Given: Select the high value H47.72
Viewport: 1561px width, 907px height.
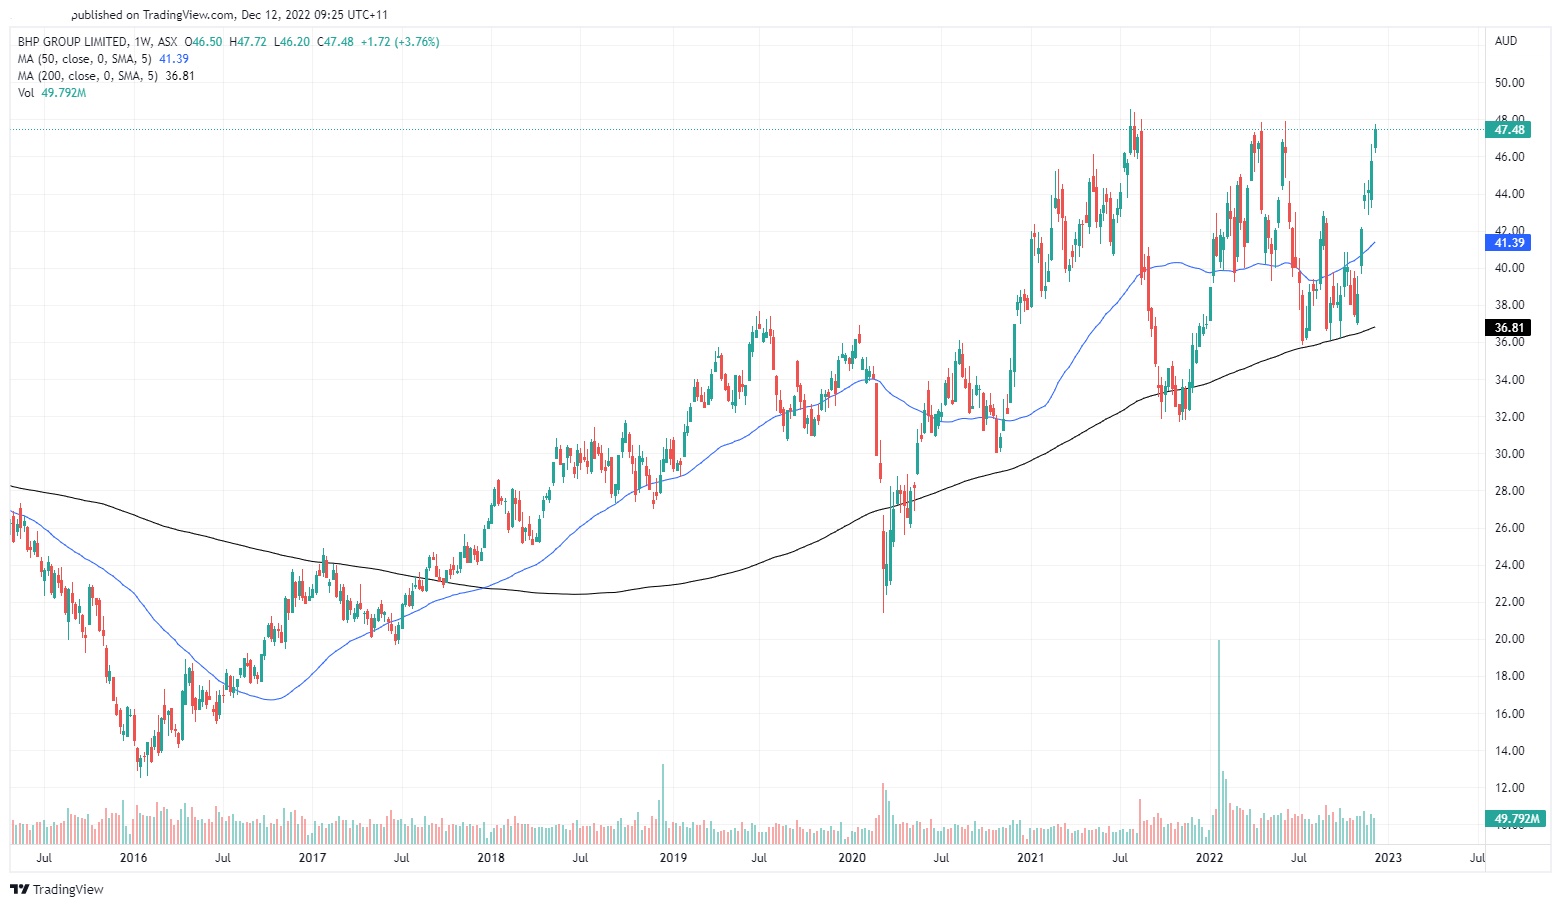Looking at the screenshot, I should tap(248, 42).
